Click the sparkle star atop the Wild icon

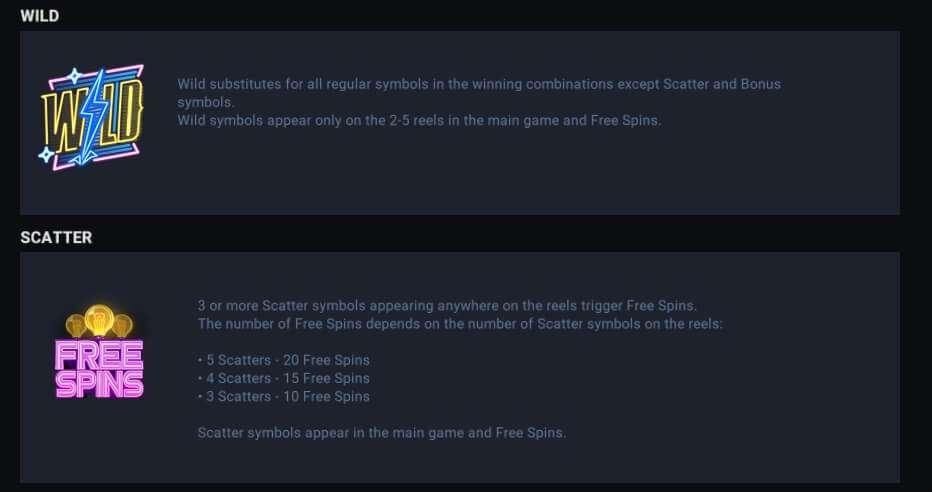(x=74, y=76)
